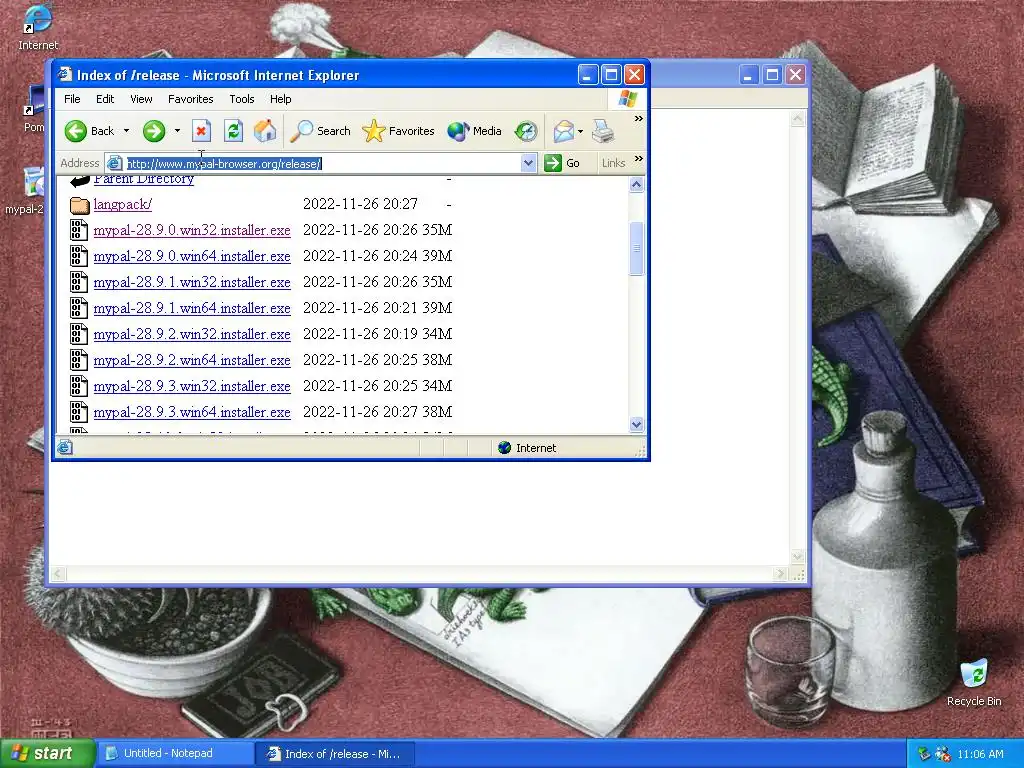
Task: Go back using the Back button
Action: (89, 131)
